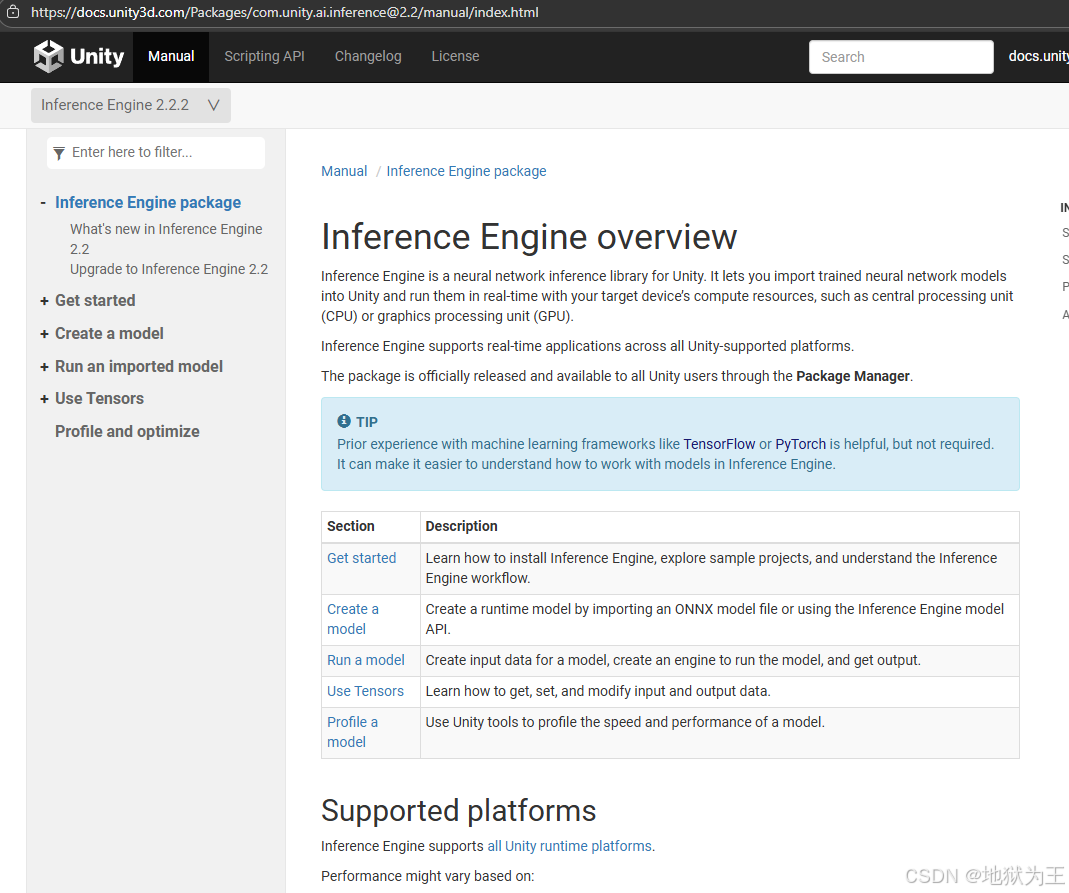Click the bold Package Manager text
The image size is (1069, 893).
click(853, 376)
